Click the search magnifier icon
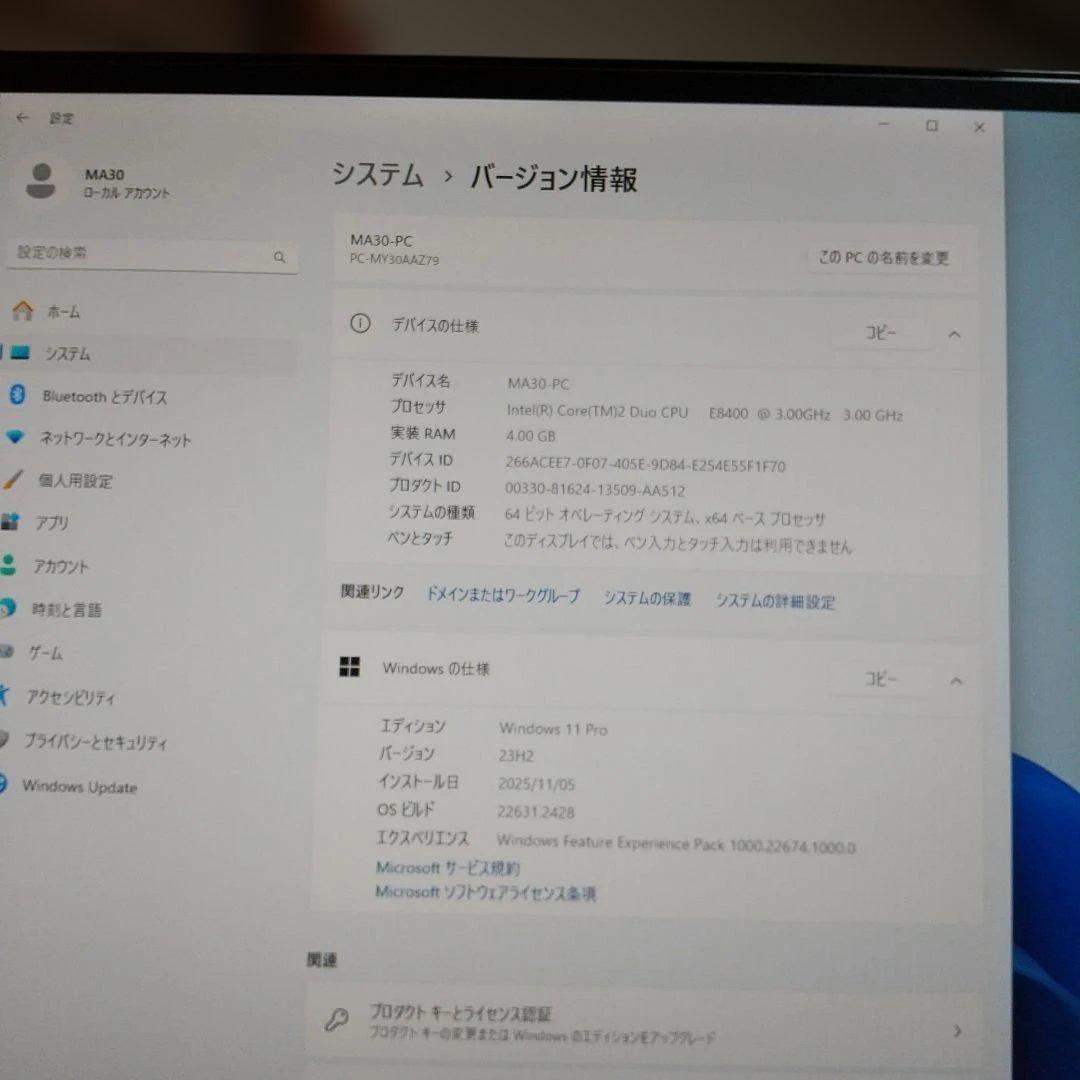 coord(279,257)
